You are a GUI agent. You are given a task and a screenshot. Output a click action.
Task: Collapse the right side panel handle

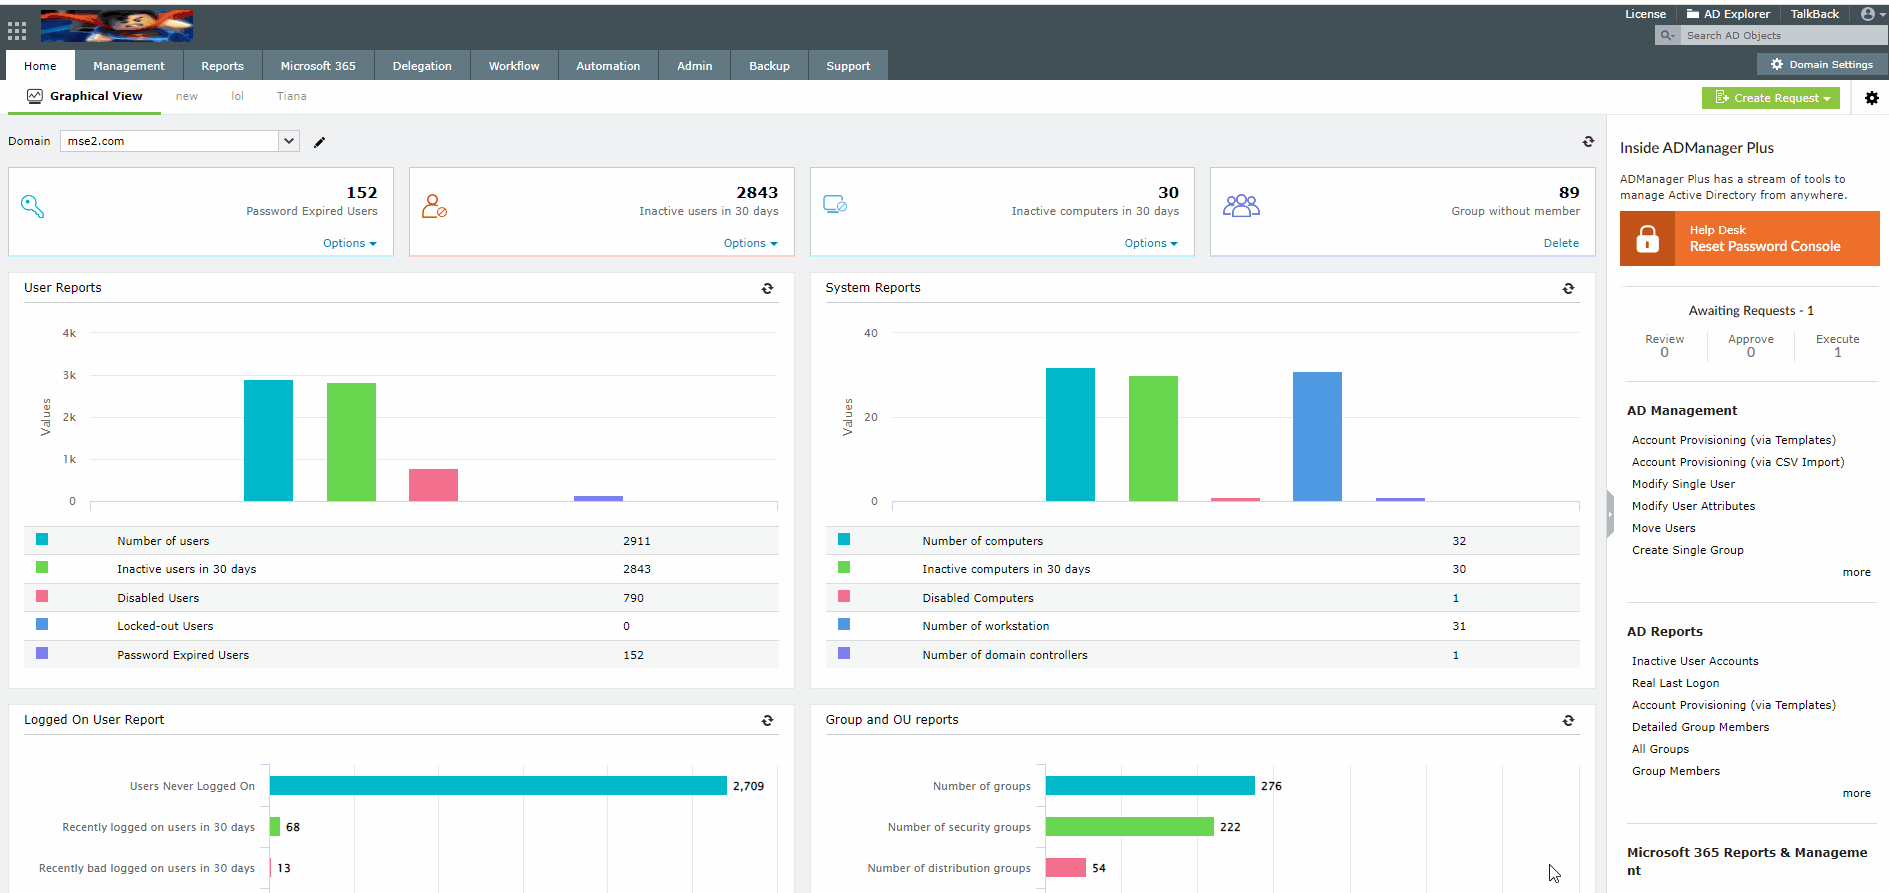1610,514
